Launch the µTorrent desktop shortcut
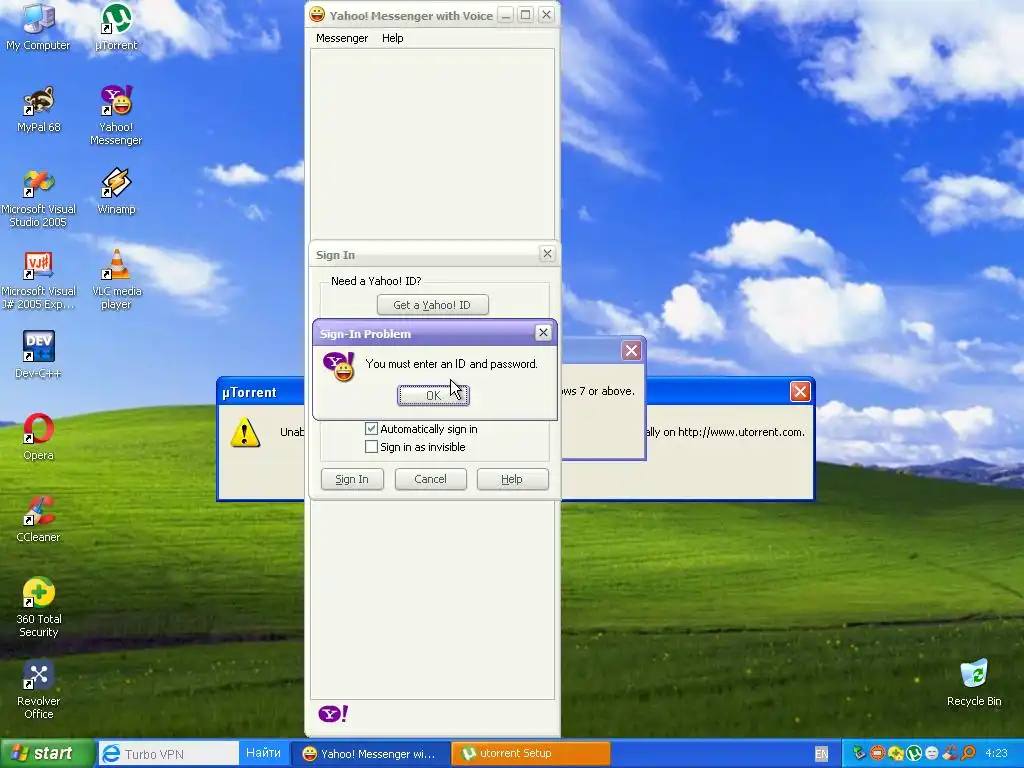This screenshot has width=1024, height=768. coord(116,26)
